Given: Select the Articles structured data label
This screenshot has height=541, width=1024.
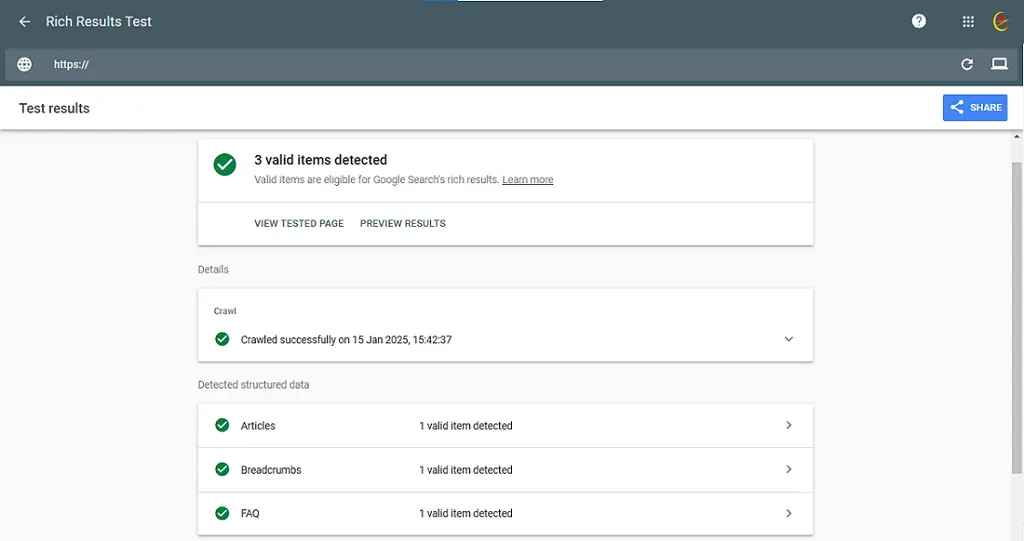Looking at the screenshot, I should 258,426.
